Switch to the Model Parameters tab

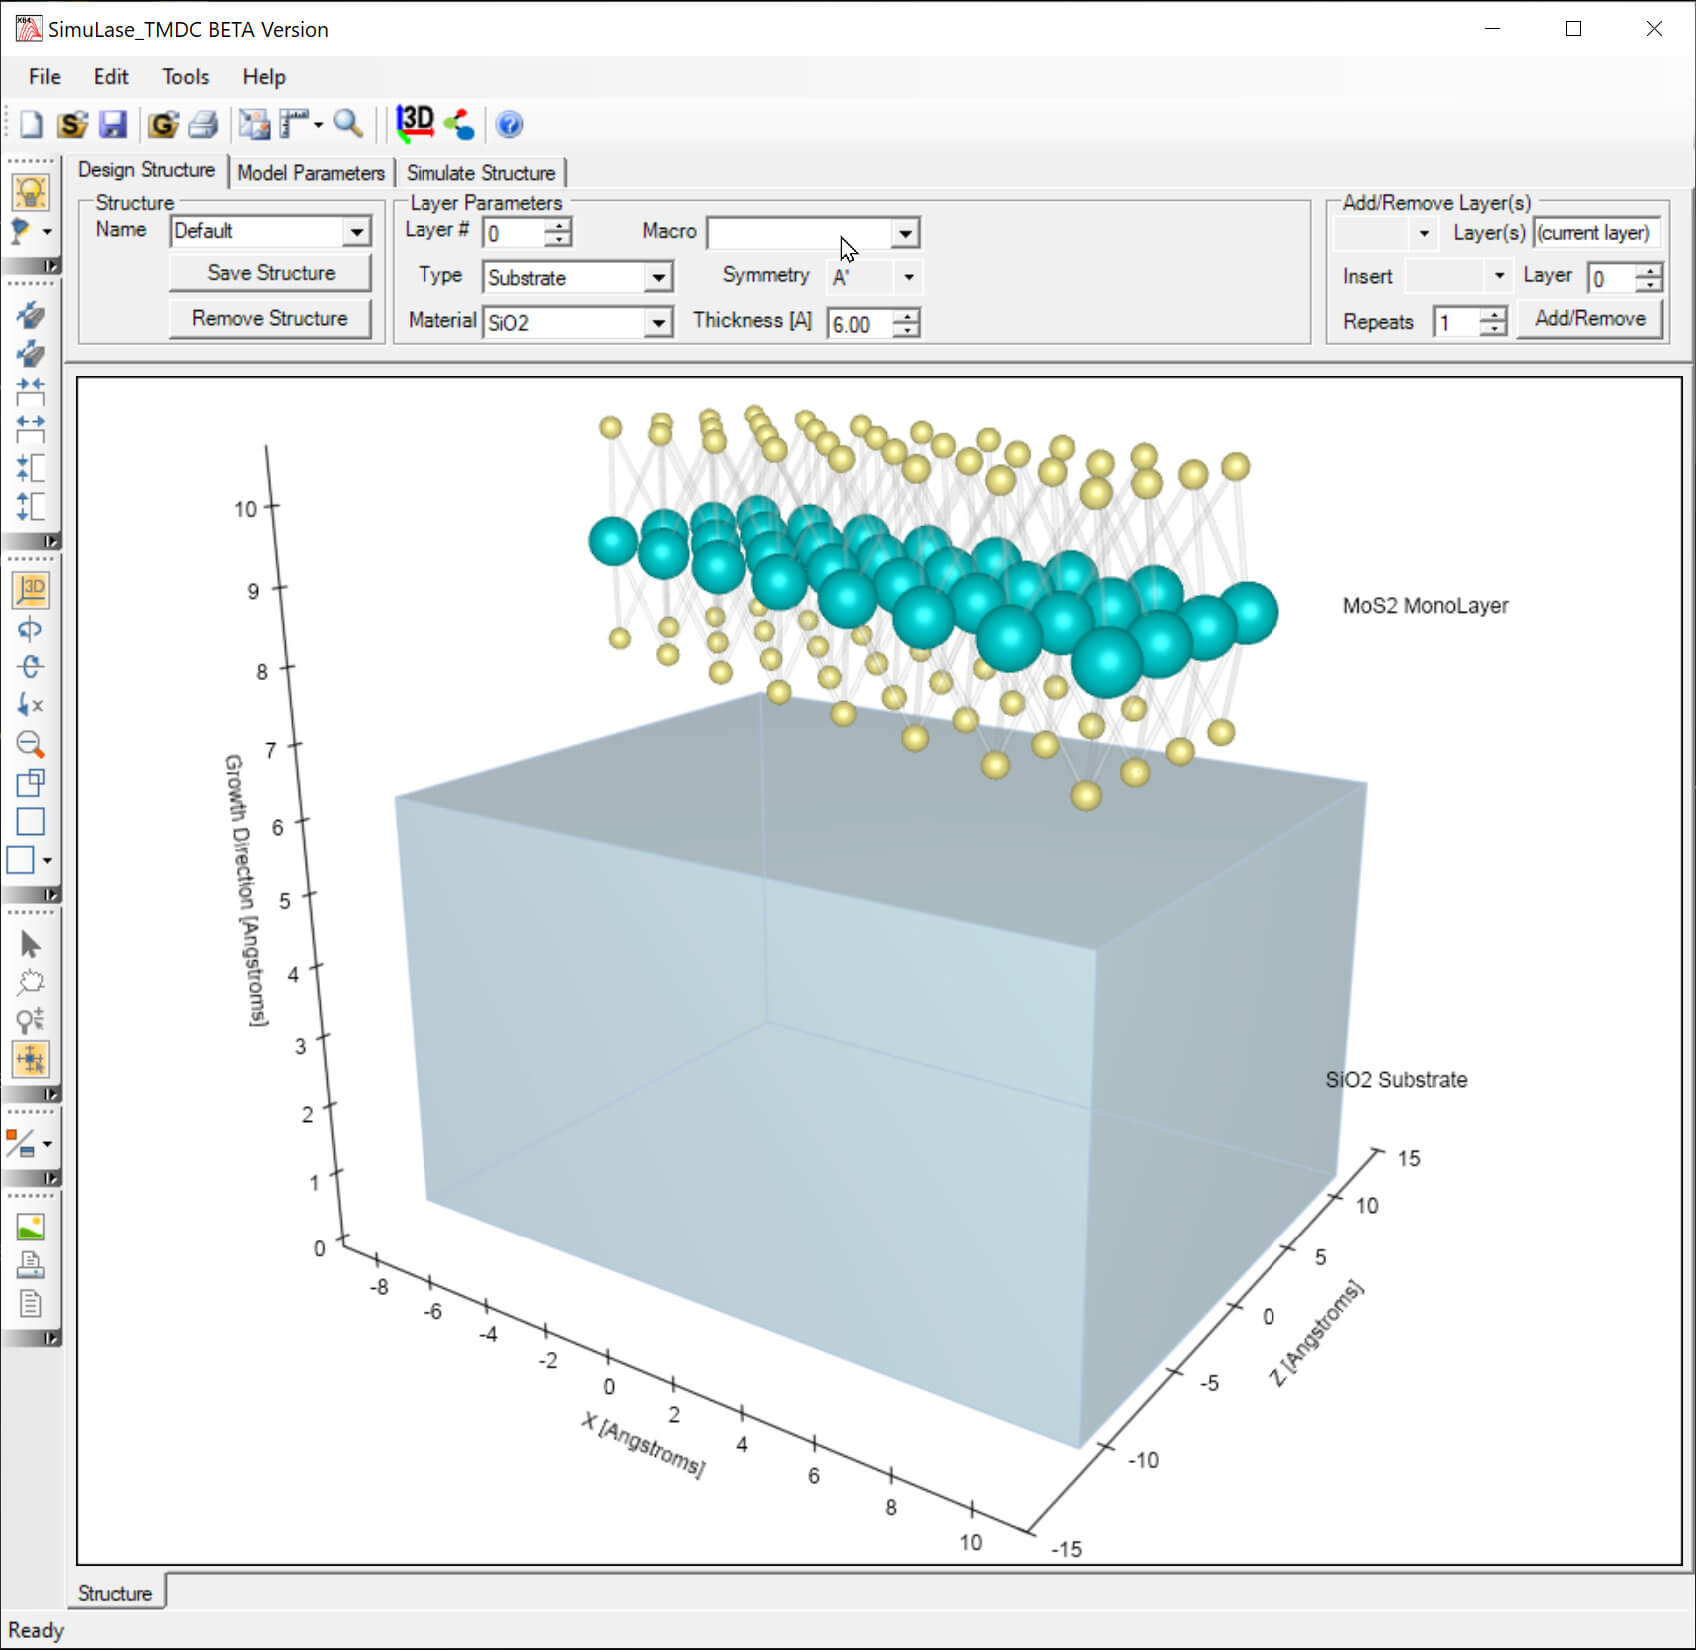[x=311, y=173]
